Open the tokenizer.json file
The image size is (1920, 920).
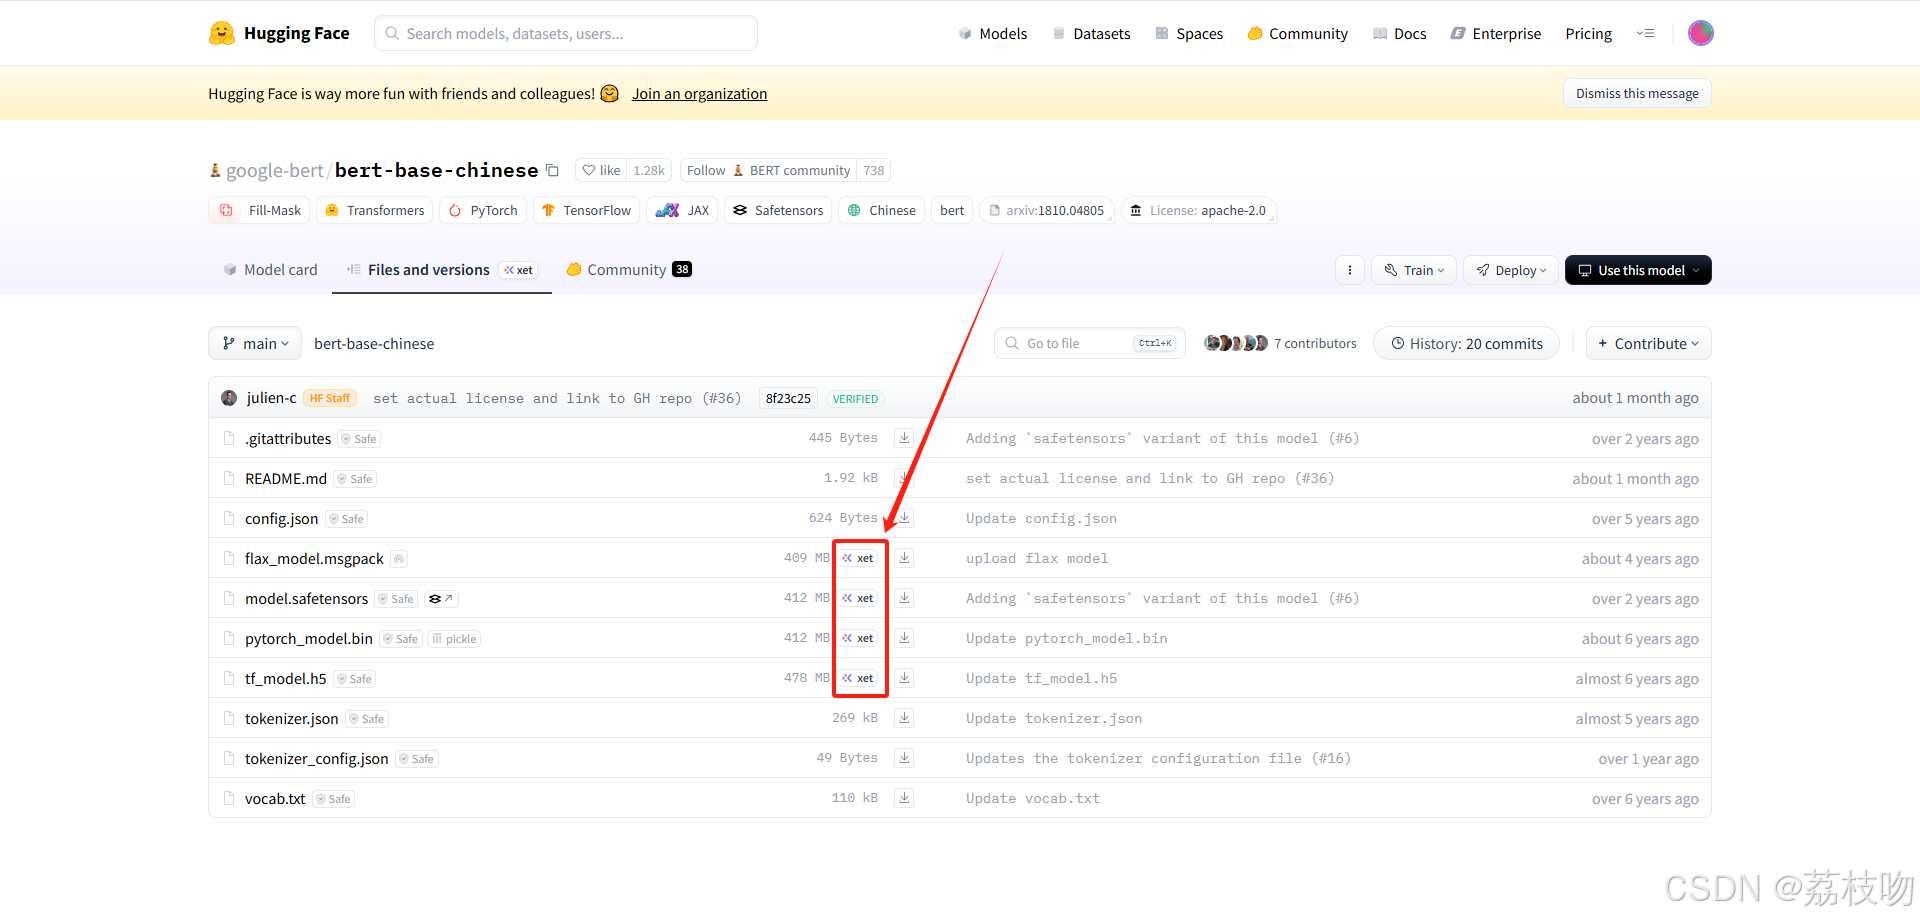coord(291,718)
